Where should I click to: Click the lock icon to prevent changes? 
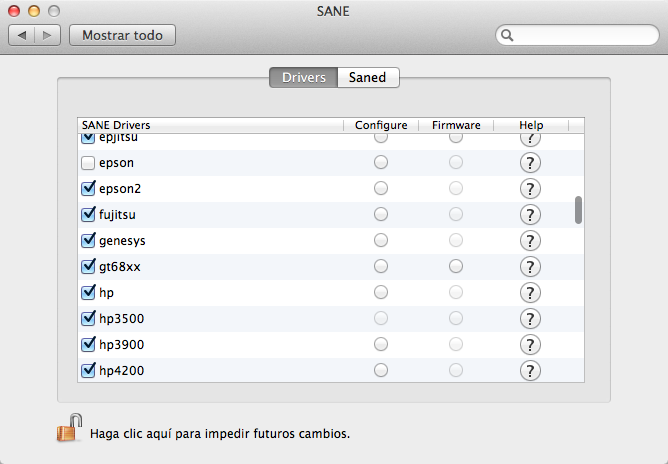point(68,431)
